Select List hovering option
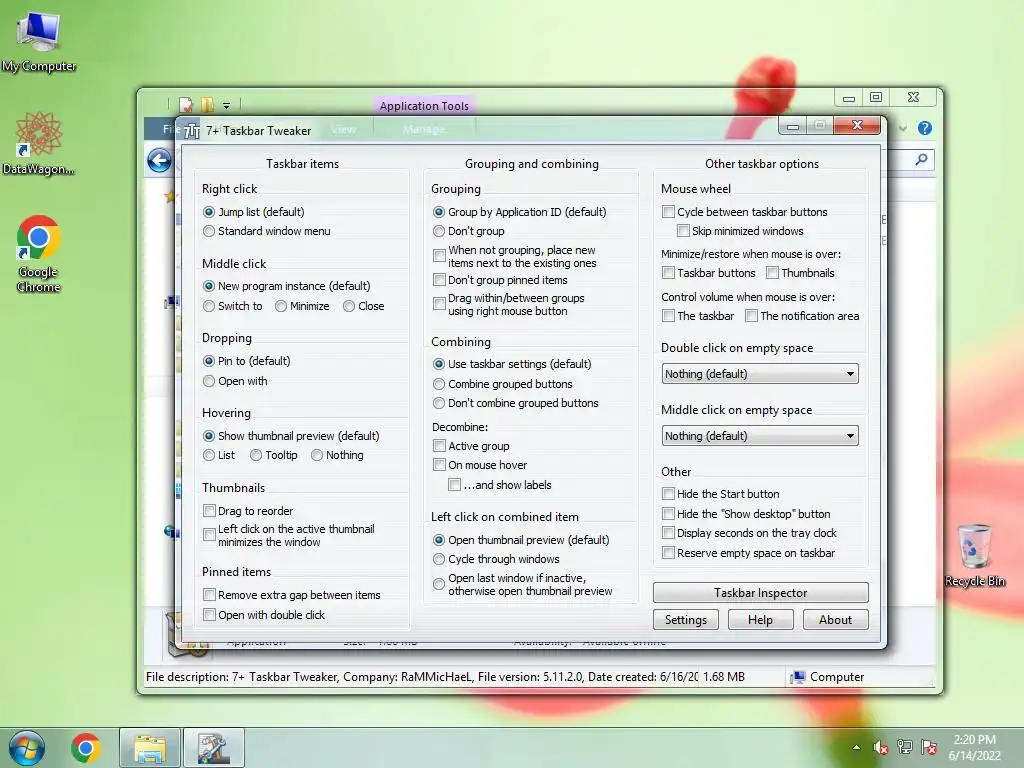The width and height of the screenshot is (1024, 768). click(219, 455)
